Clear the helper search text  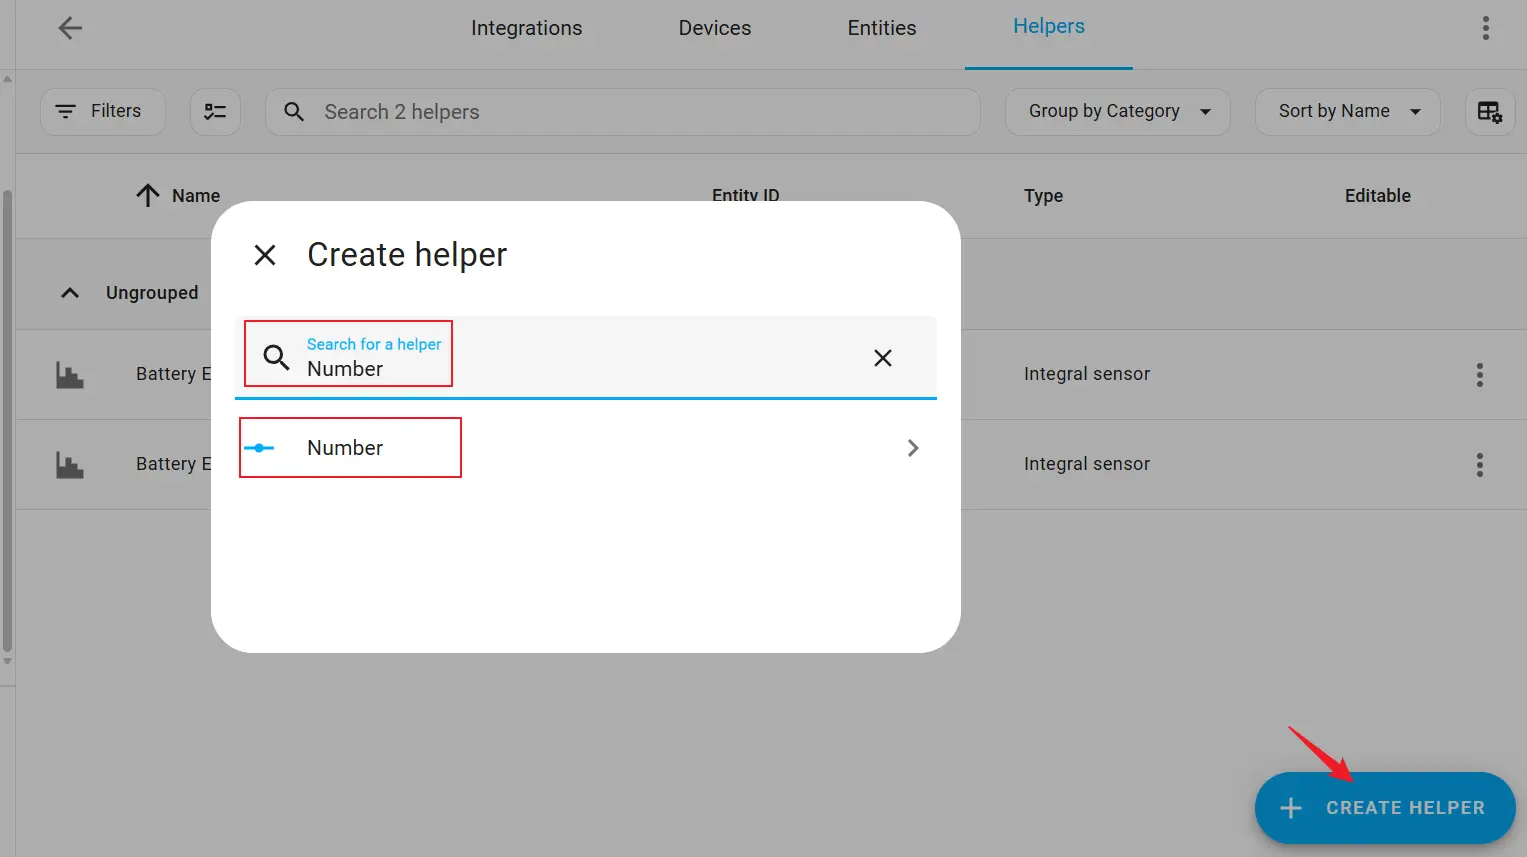(x=882, y=358)
